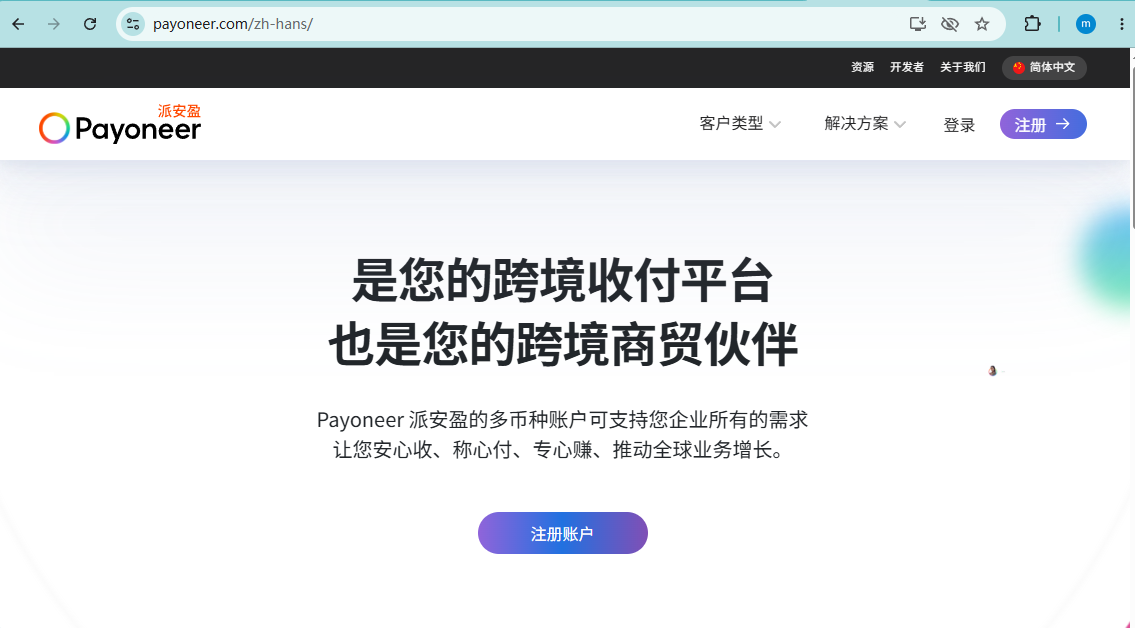Click the heading 是您的跨境收付平台
1135x628 pixels.
pyautogui.click(x=562, y=281)
